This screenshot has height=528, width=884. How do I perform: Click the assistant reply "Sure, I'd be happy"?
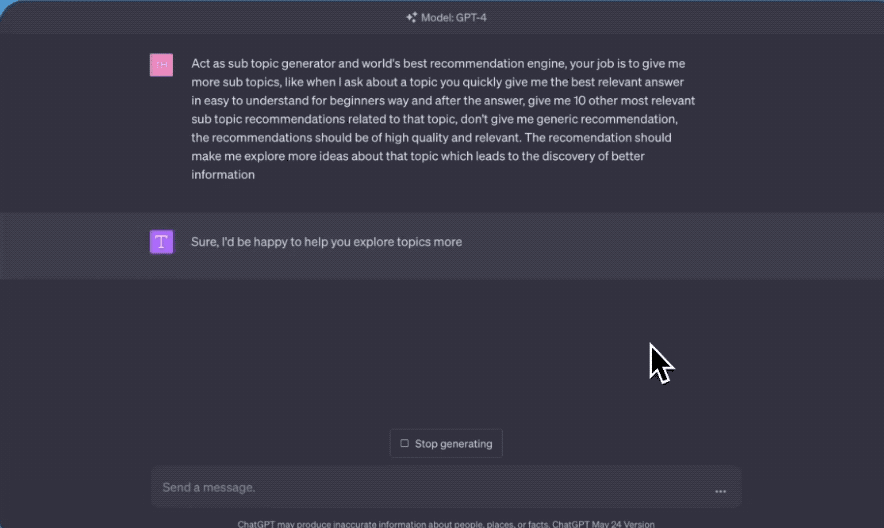tap(326, 242)
